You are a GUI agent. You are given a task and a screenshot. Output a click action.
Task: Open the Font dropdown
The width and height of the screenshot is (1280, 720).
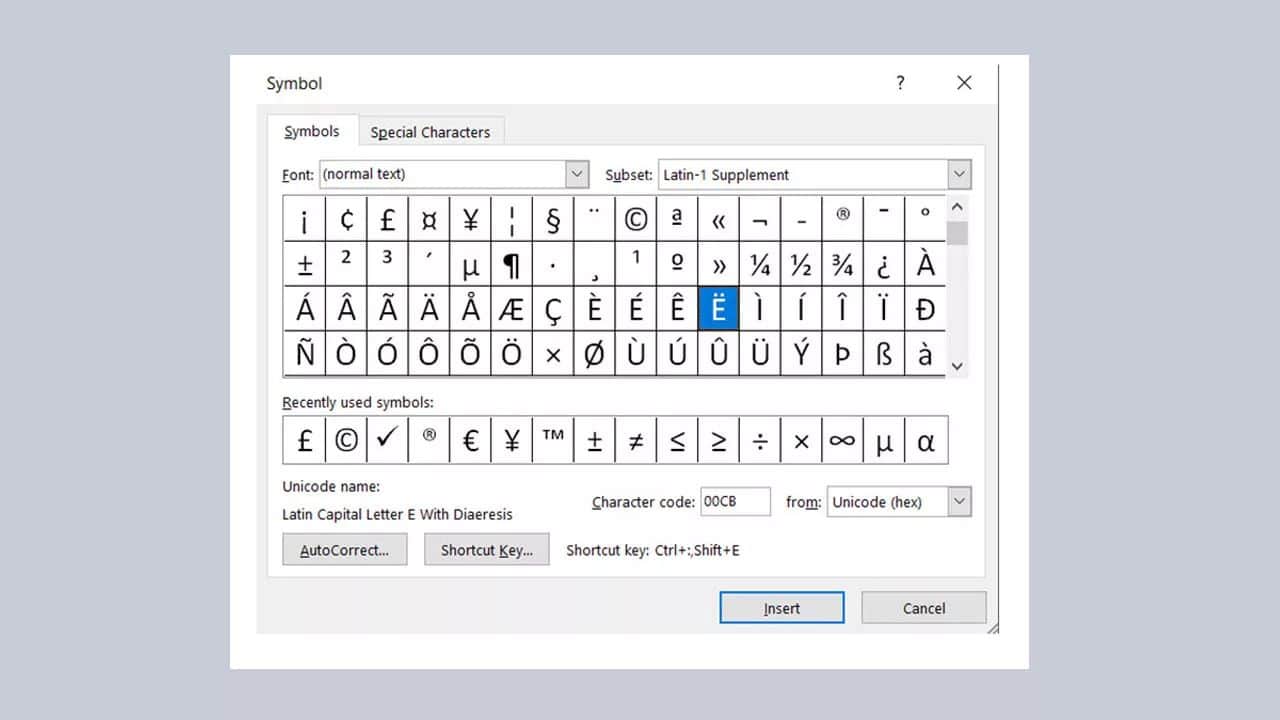[575, 174]
